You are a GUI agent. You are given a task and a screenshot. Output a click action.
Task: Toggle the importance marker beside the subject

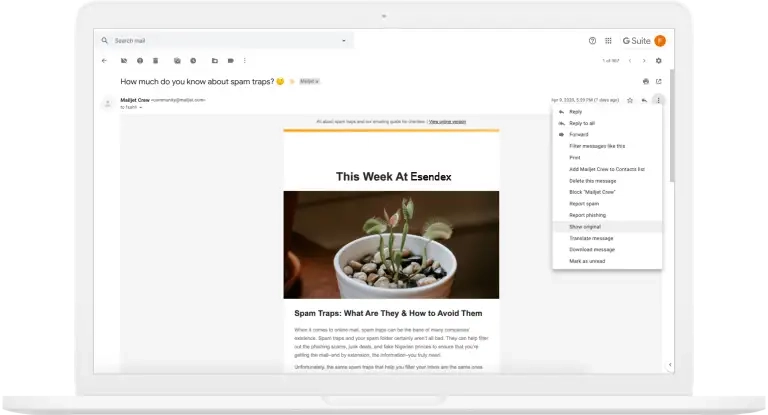click(x=292, y=81)
